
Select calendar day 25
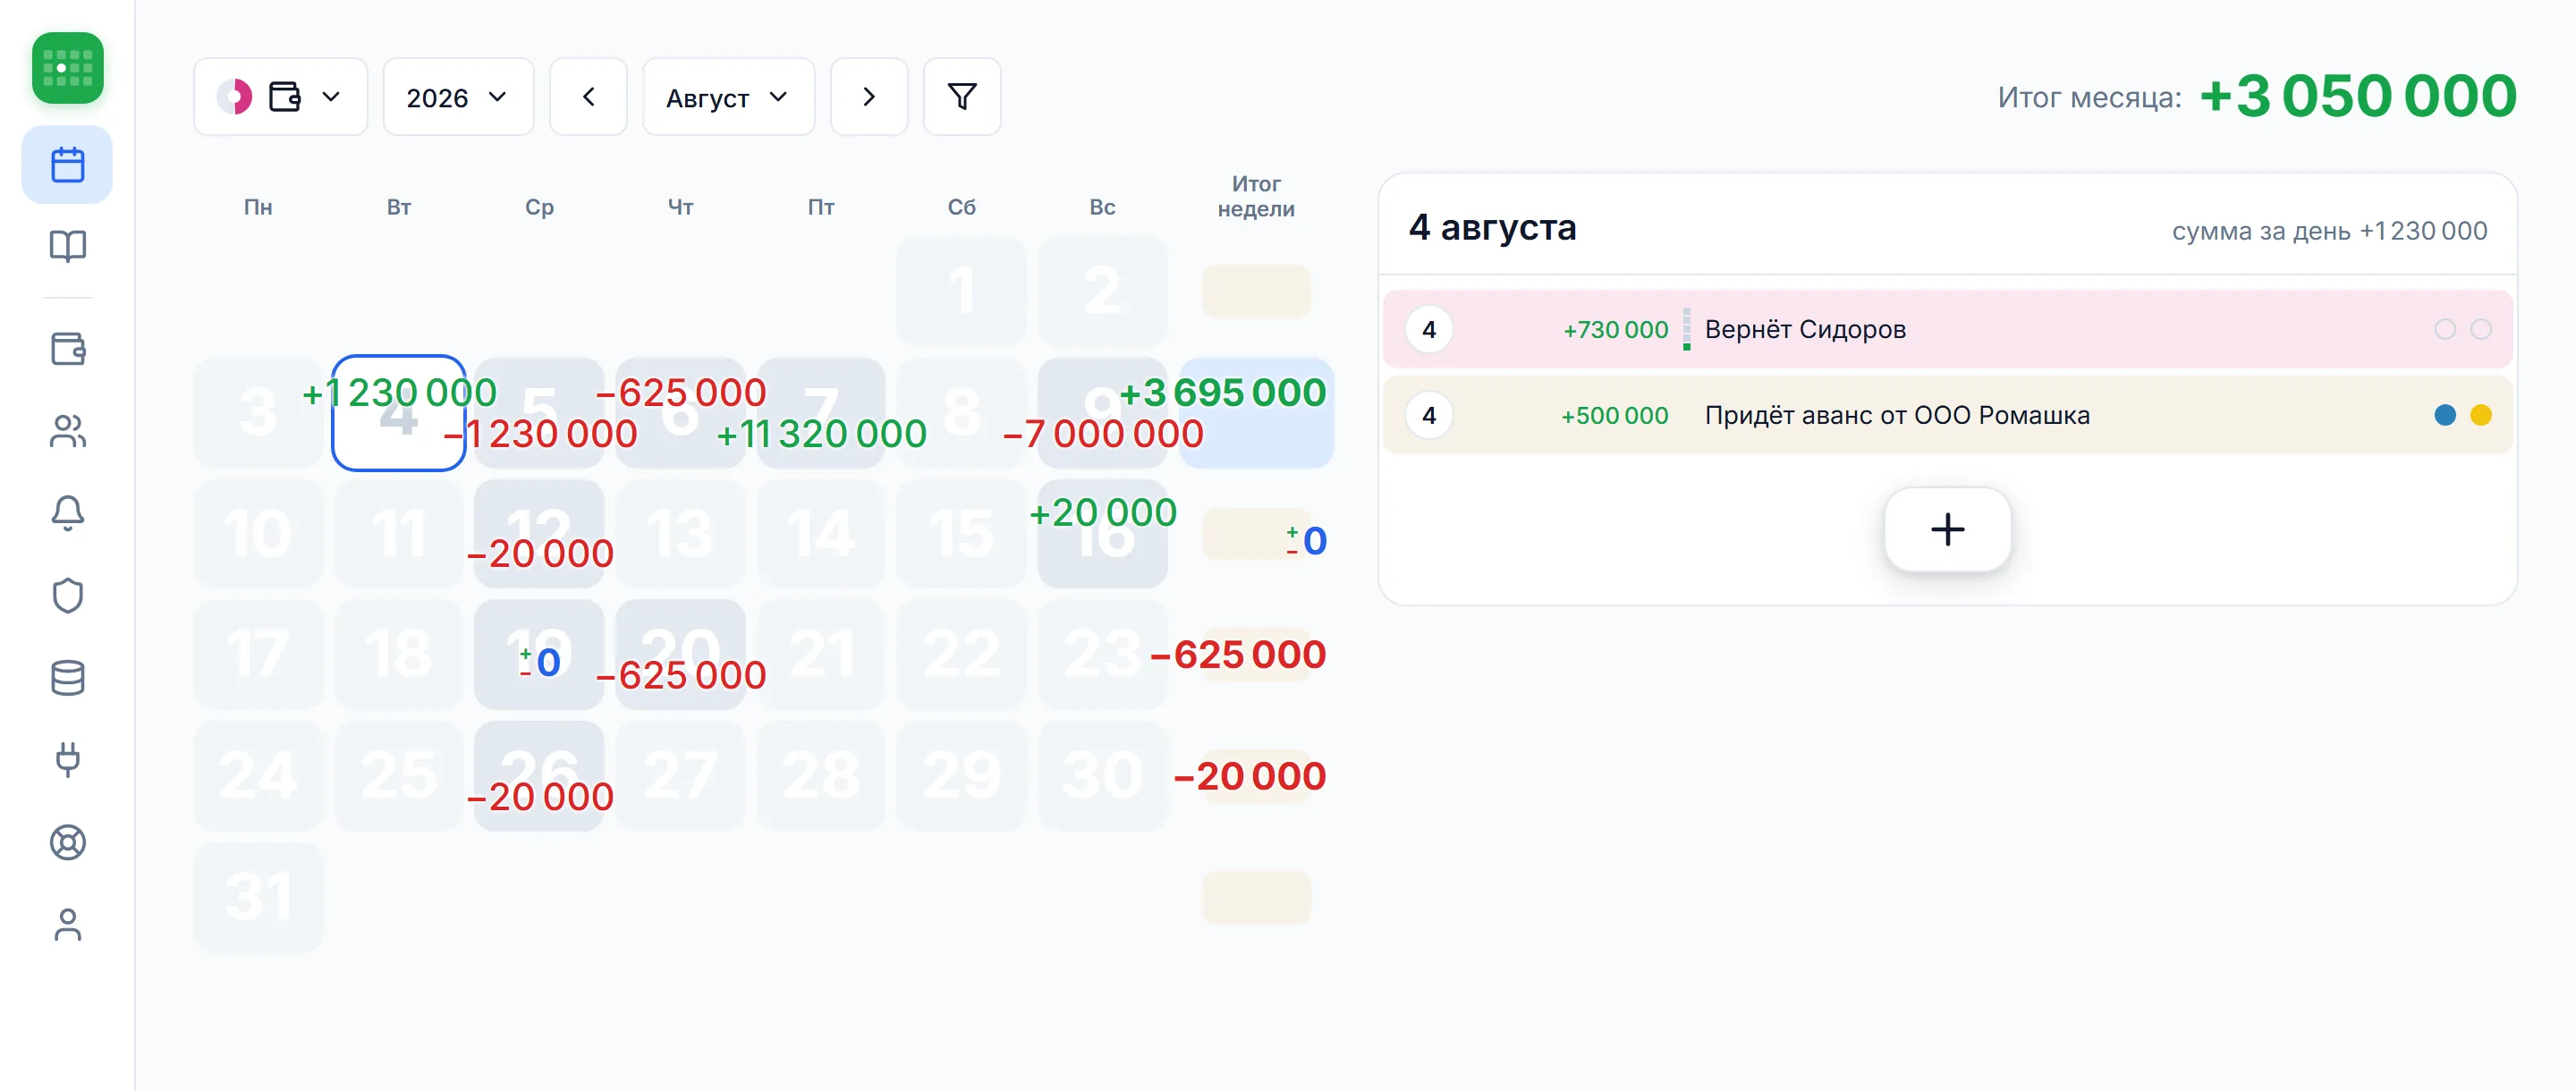tap(398, 776)
